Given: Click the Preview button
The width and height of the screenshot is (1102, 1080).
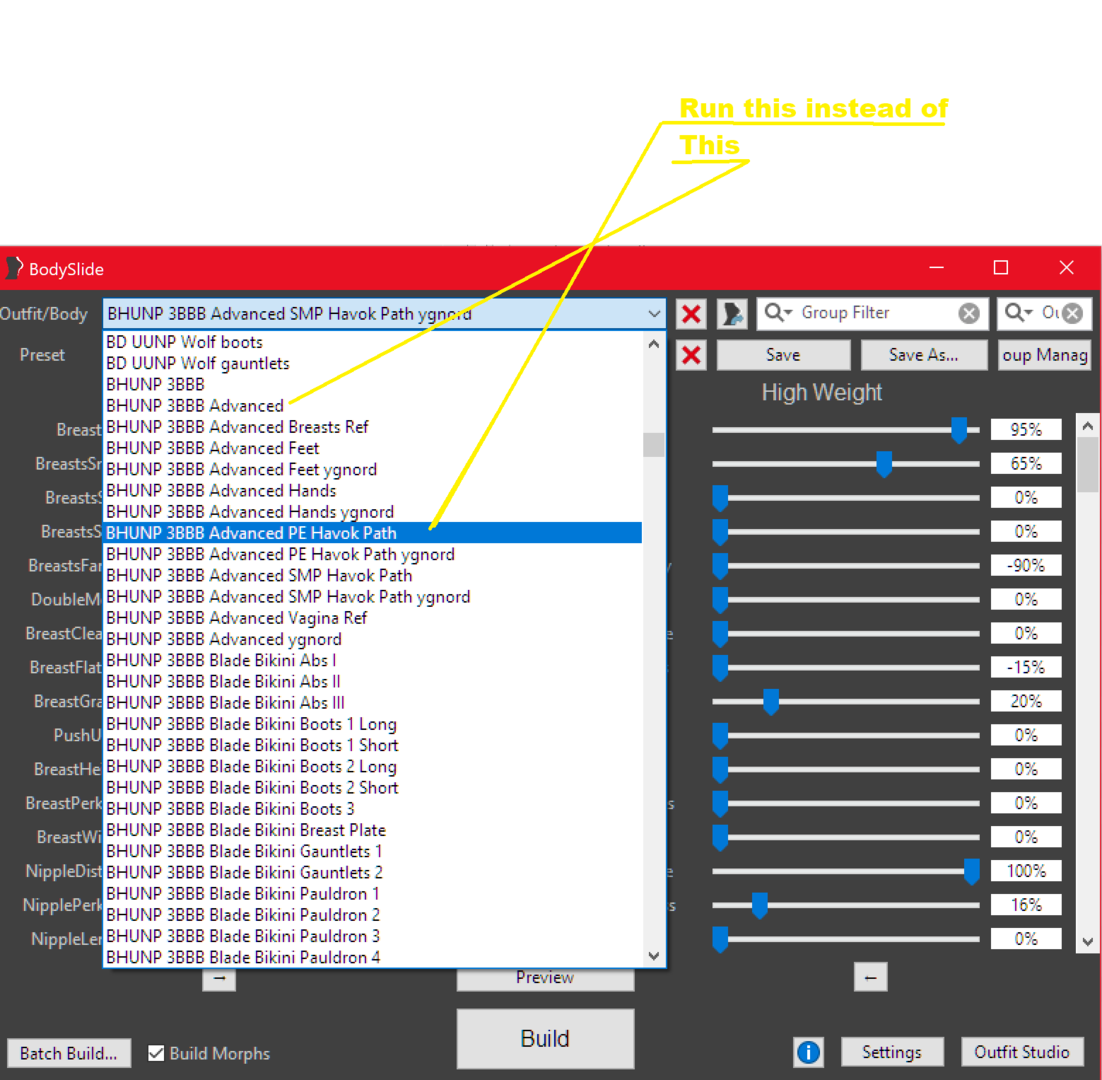Looking at the screenshot, I should pyautogui.click(x=545, y=979).
